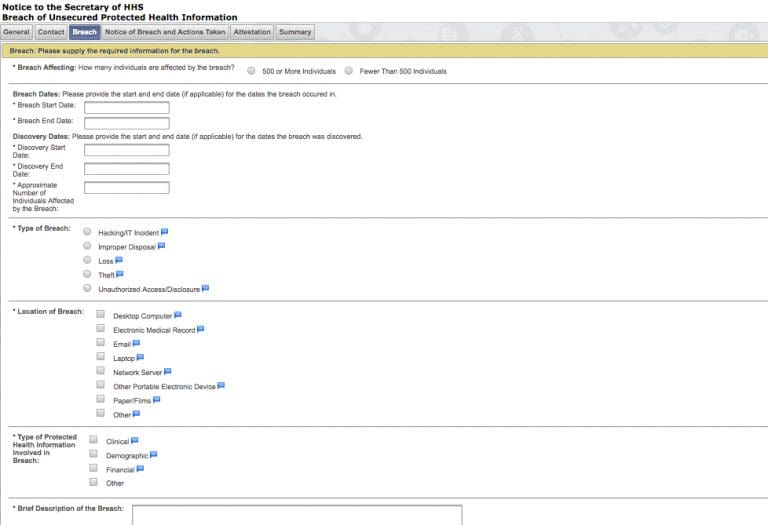
Task: Check the Laptop location checkbox
Action: (101, 357)
